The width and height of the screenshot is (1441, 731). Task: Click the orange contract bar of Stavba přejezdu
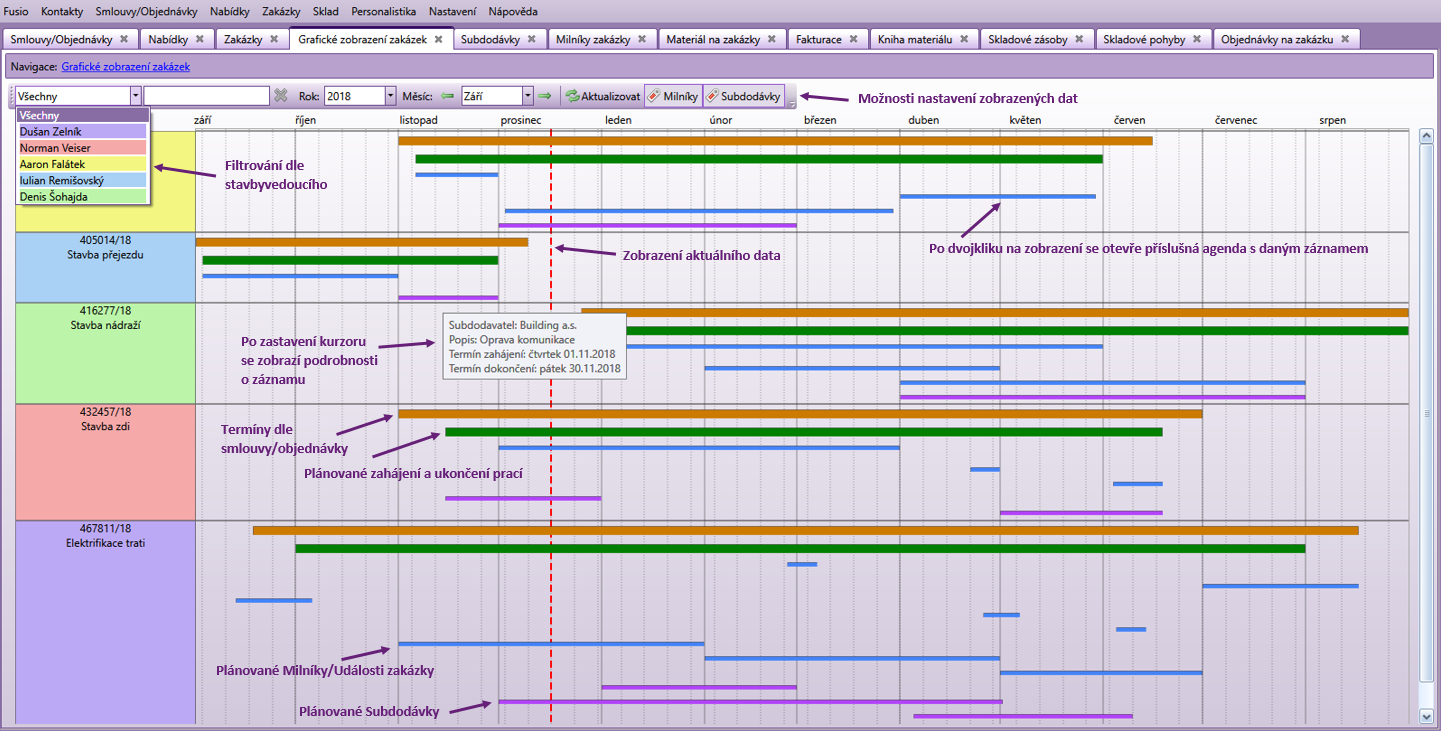pos(362,242)
